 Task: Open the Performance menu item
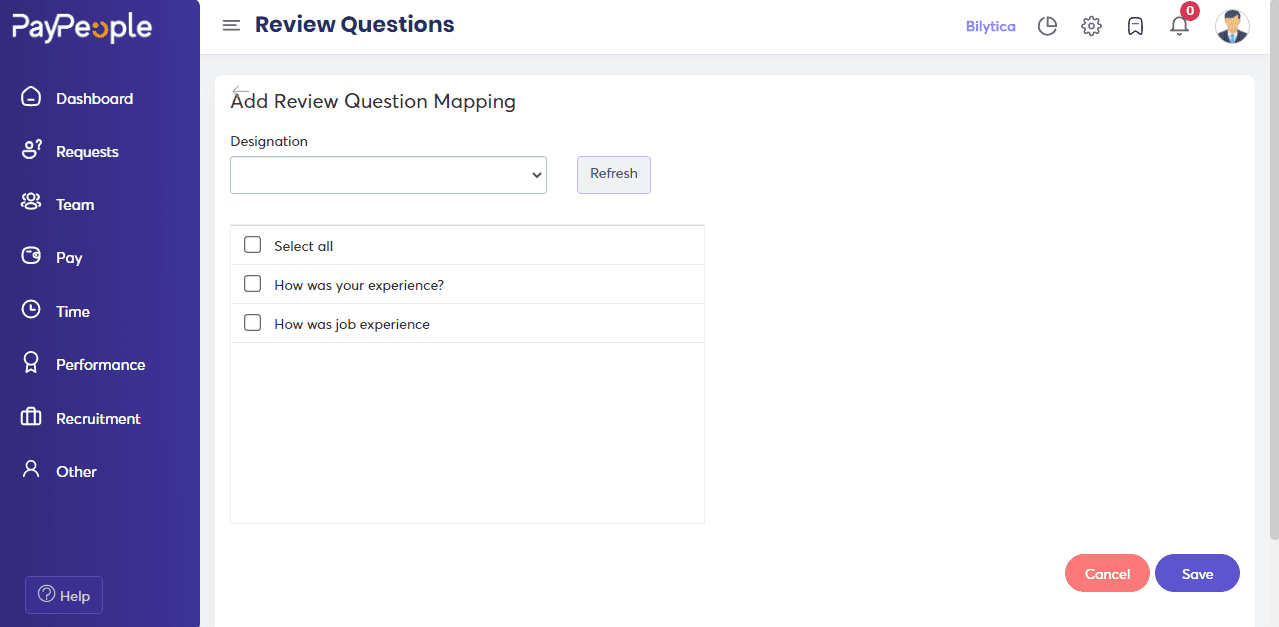click(100, 364)
